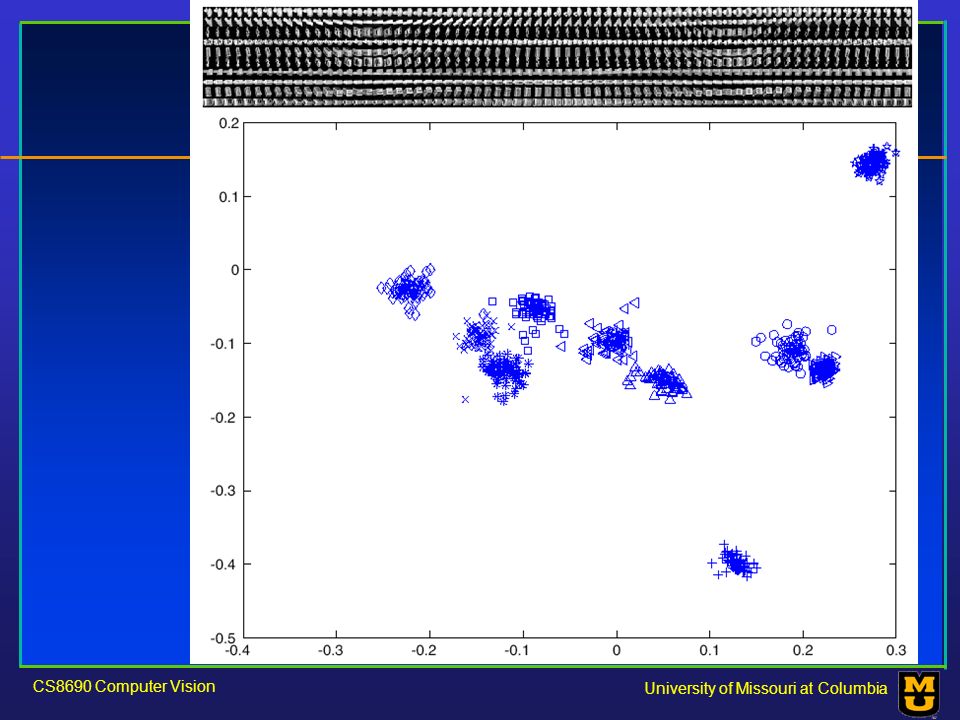Click the y-axis label '-0.3'

(224, 491)
